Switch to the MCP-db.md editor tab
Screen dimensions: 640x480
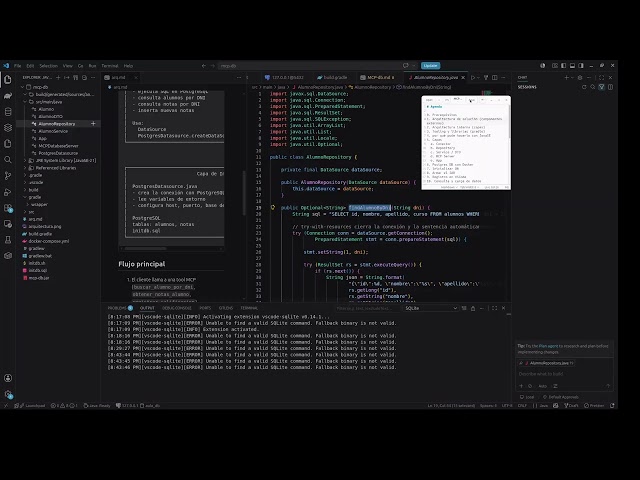coord(378,77)
